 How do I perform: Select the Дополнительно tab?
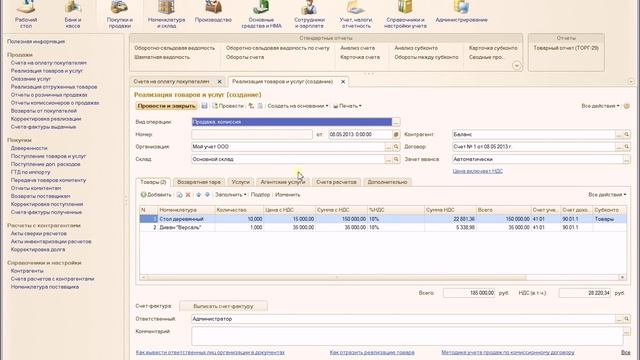tap(387, 182)
